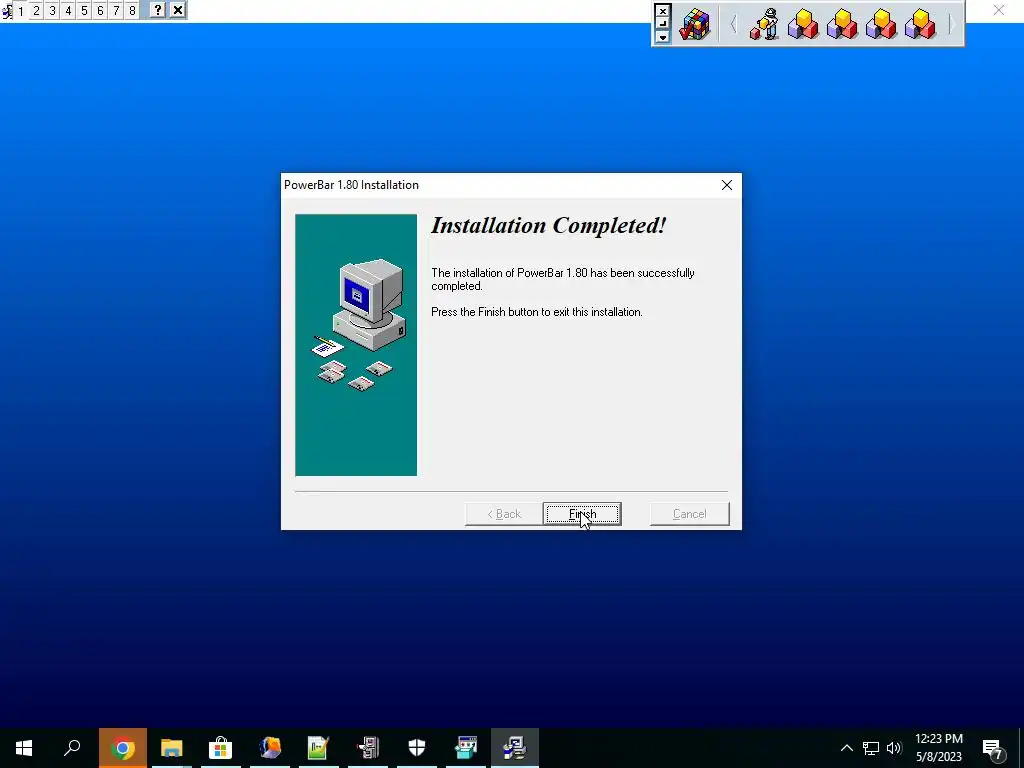Click the PowerBar dock corner button
The width and height of the screenshot is (1024, 768).
[662, 24]
